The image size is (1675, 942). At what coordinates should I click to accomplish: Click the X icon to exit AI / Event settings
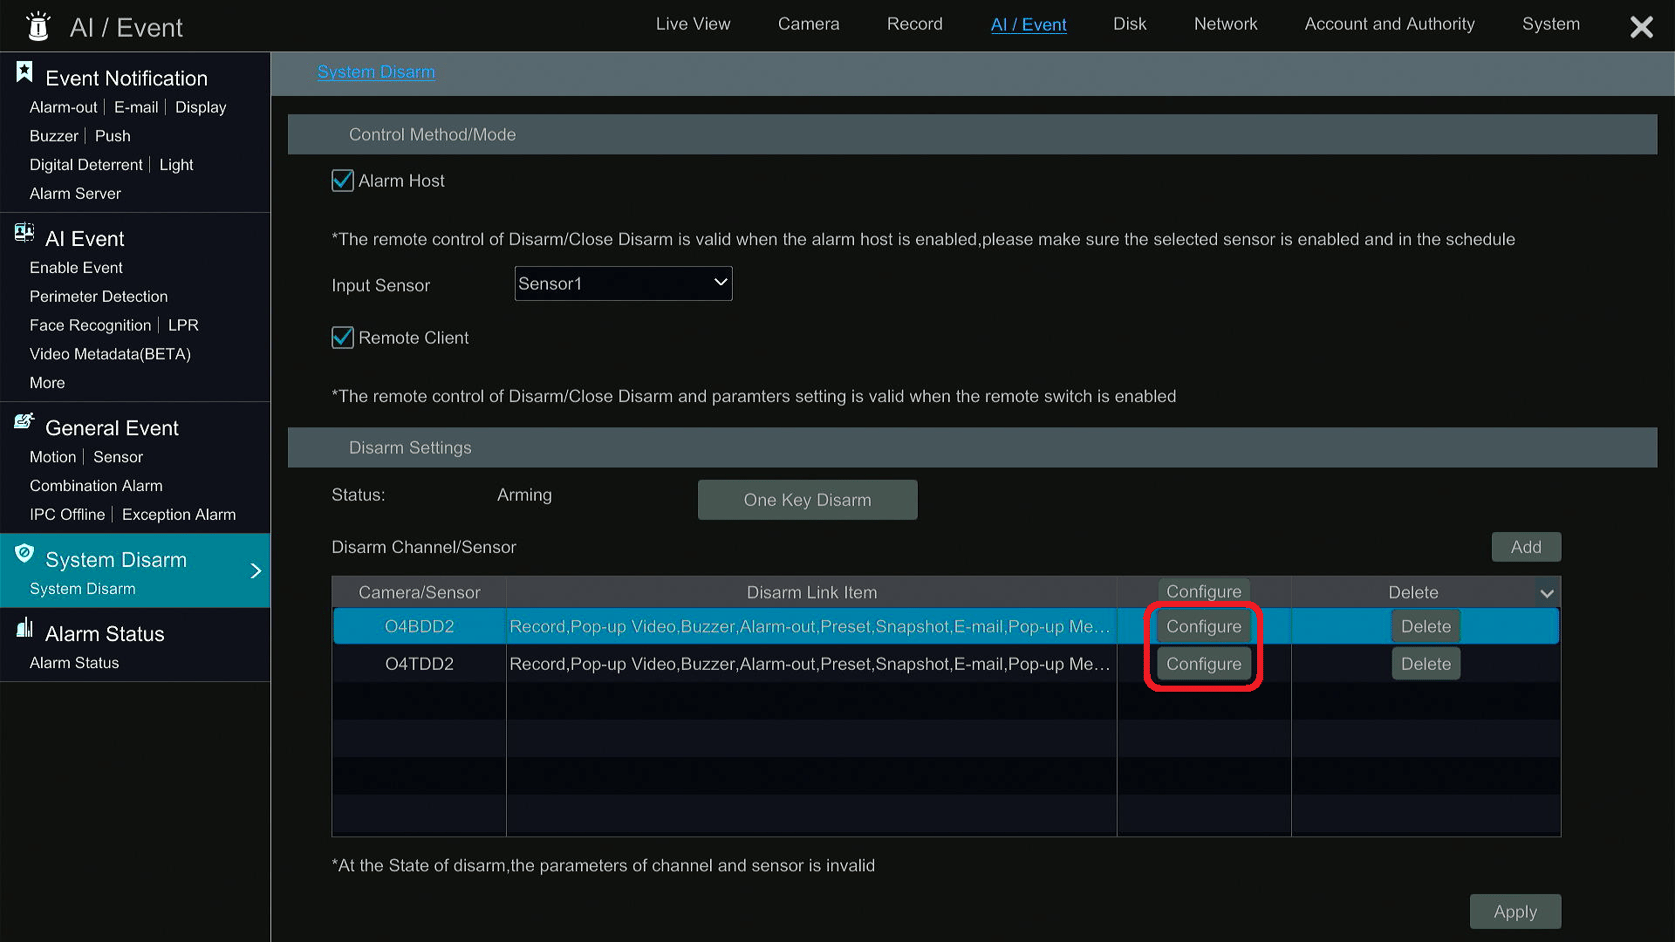coord(1641,27)
